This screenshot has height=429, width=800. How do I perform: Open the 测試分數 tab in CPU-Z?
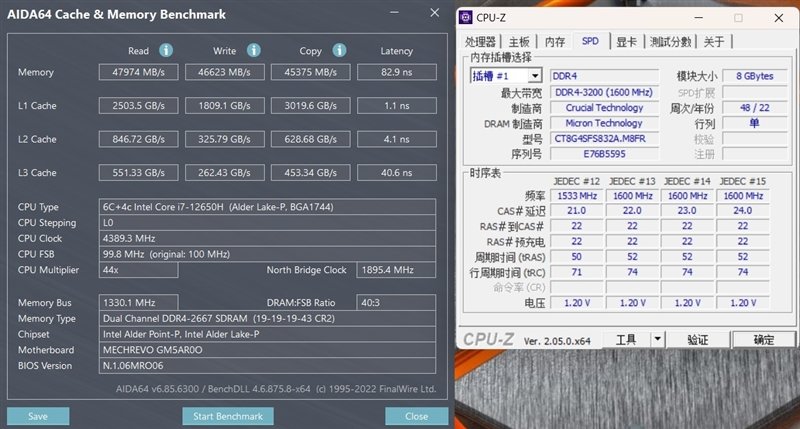point(670,42)
